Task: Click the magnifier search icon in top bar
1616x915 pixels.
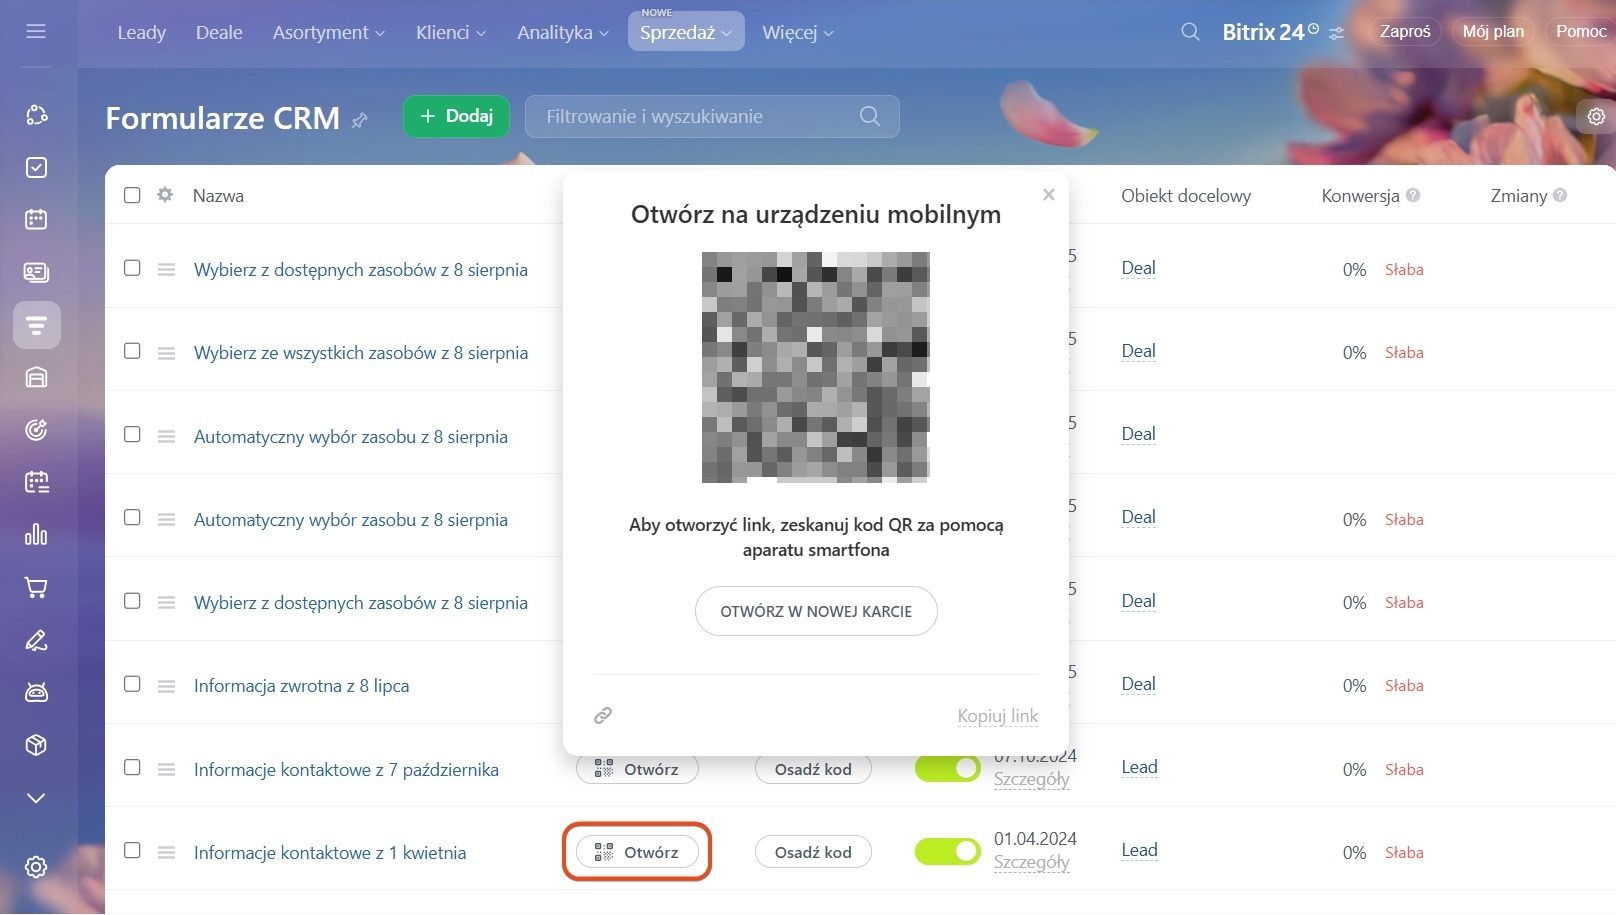Action: click(1190, 32)
